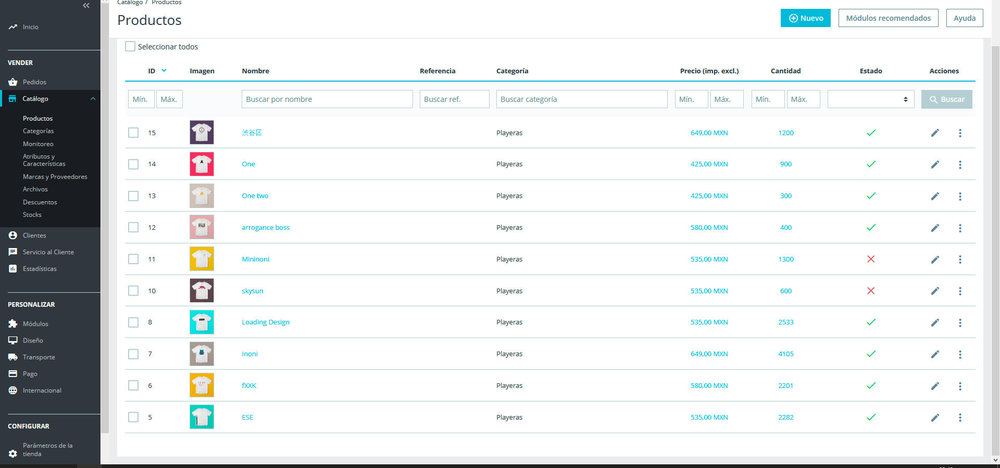Edit Inoni with pencil icon
Viewport: 1000px width, 468px height.
(x=935, y=354)
